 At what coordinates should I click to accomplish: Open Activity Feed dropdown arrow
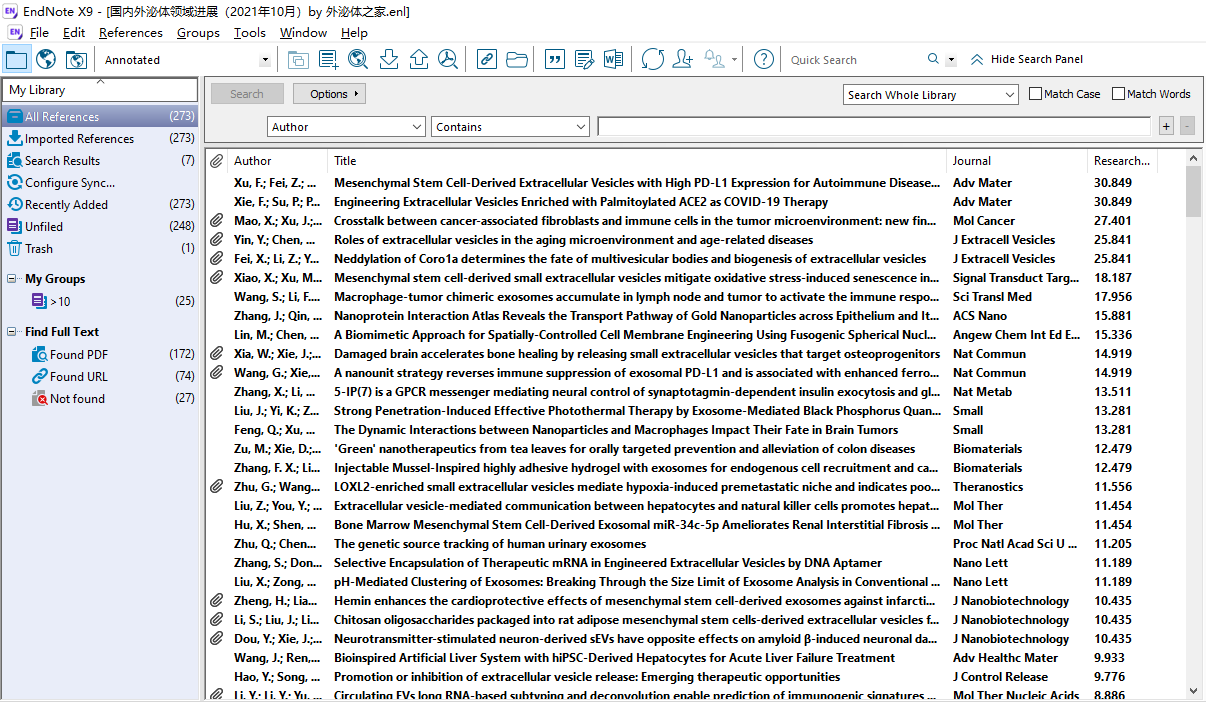point(735,60)
